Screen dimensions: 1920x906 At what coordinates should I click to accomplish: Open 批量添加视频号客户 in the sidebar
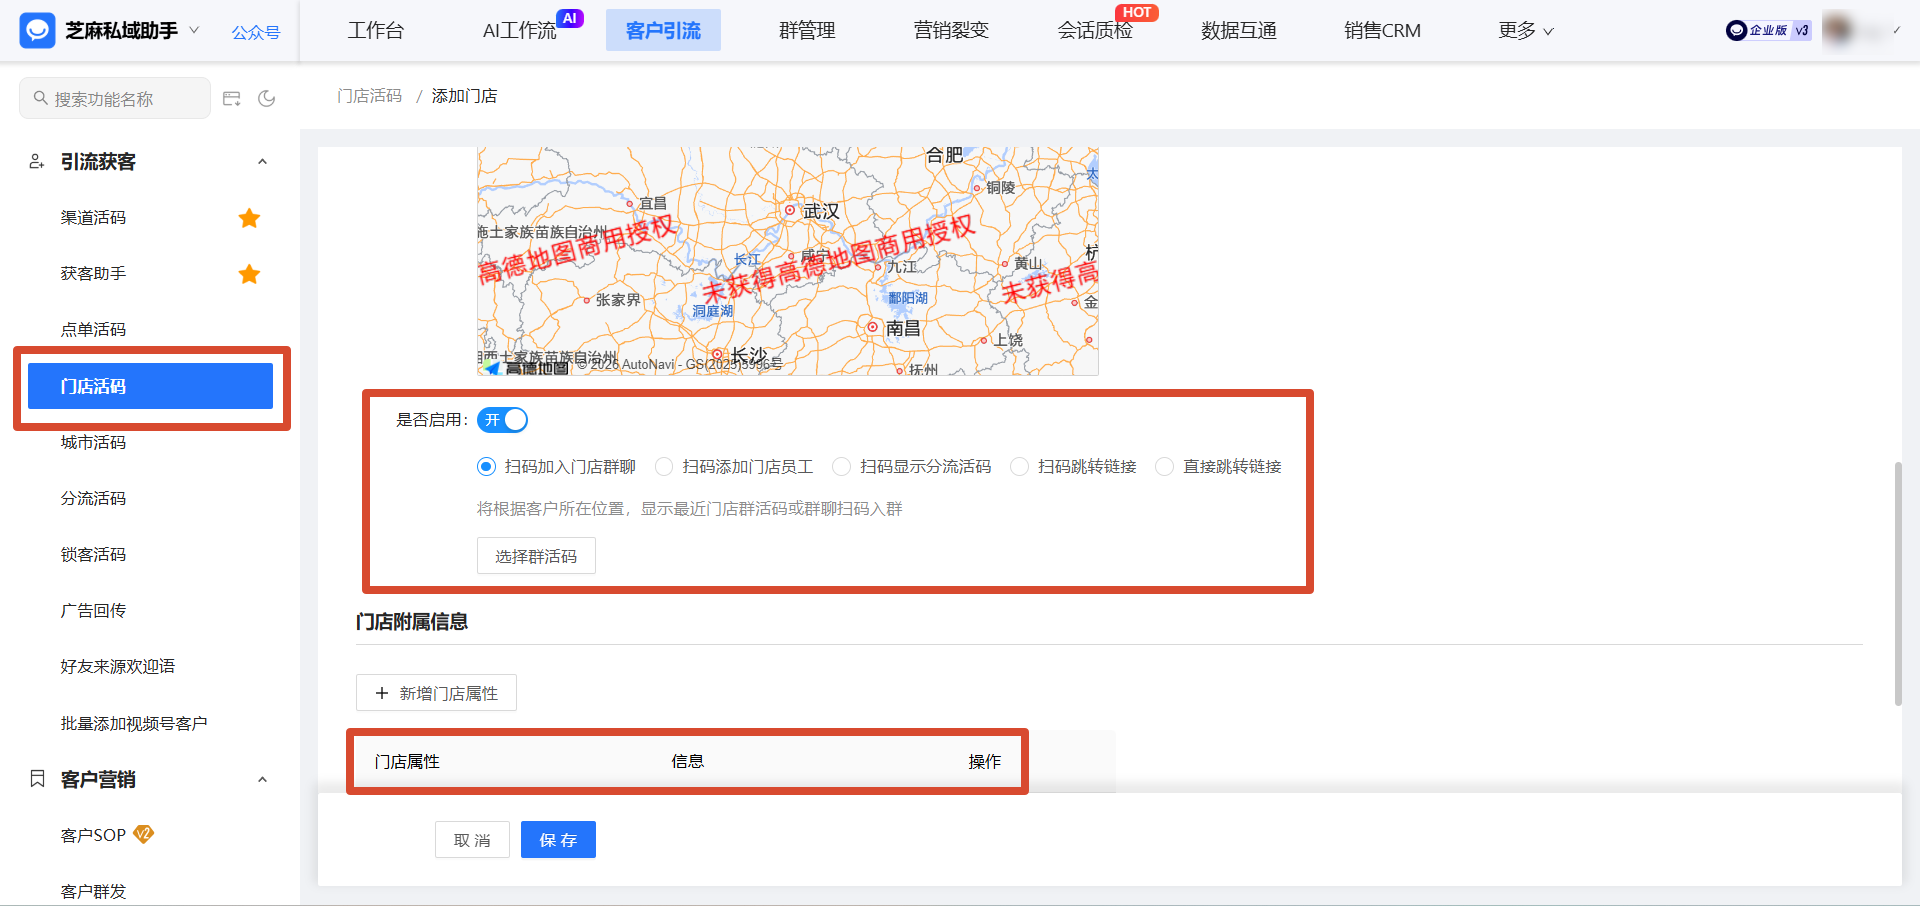click(133, 723)
